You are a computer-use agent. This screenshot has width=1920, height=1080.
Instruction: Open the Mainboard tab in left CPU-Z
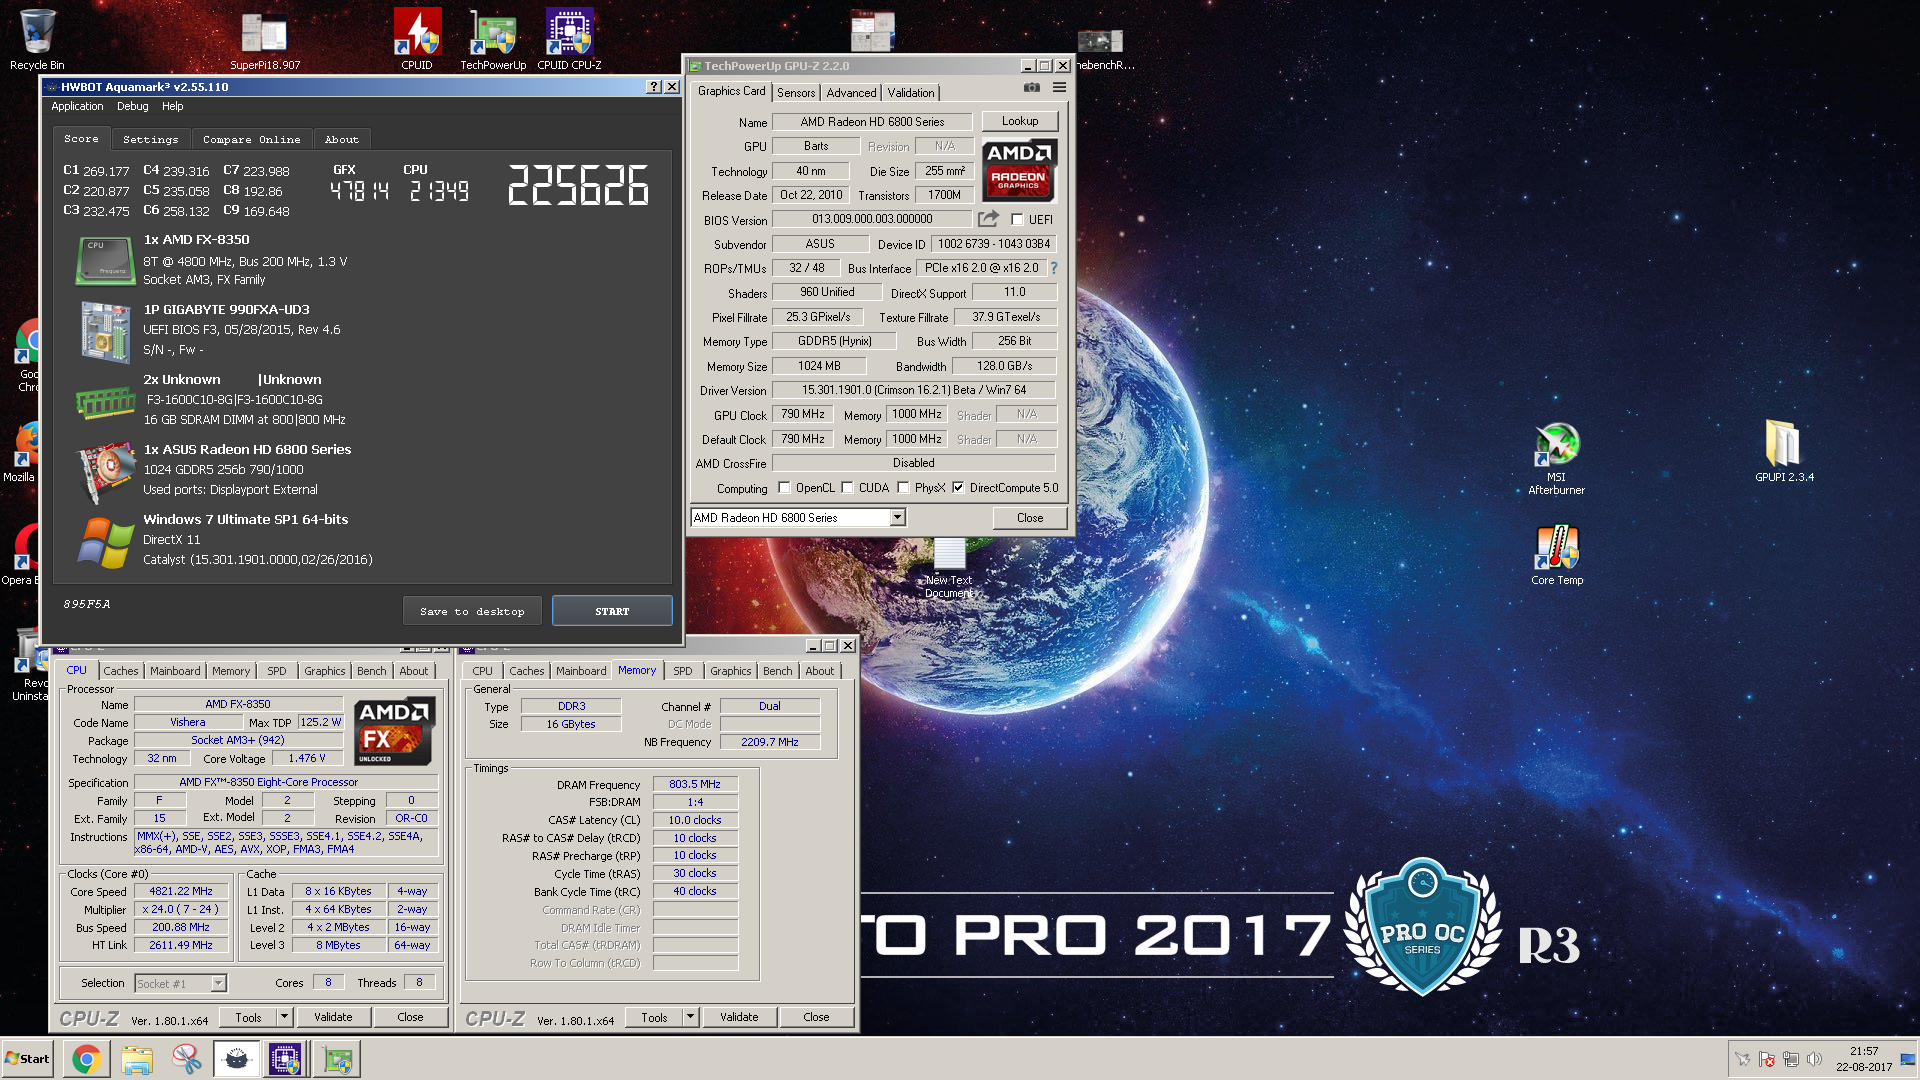(175, 671)
